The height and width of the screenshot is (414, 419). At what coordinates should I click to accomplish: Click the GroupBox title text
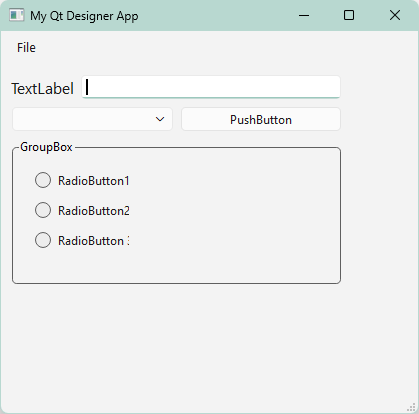coord(46,147)
